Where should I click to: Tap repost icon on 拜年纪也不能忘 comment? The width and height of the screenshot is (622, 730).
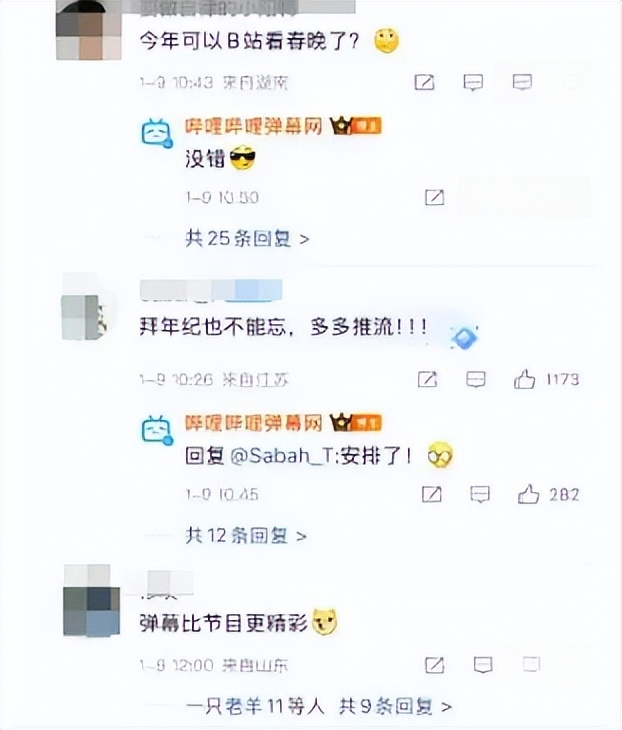(427, 379)
